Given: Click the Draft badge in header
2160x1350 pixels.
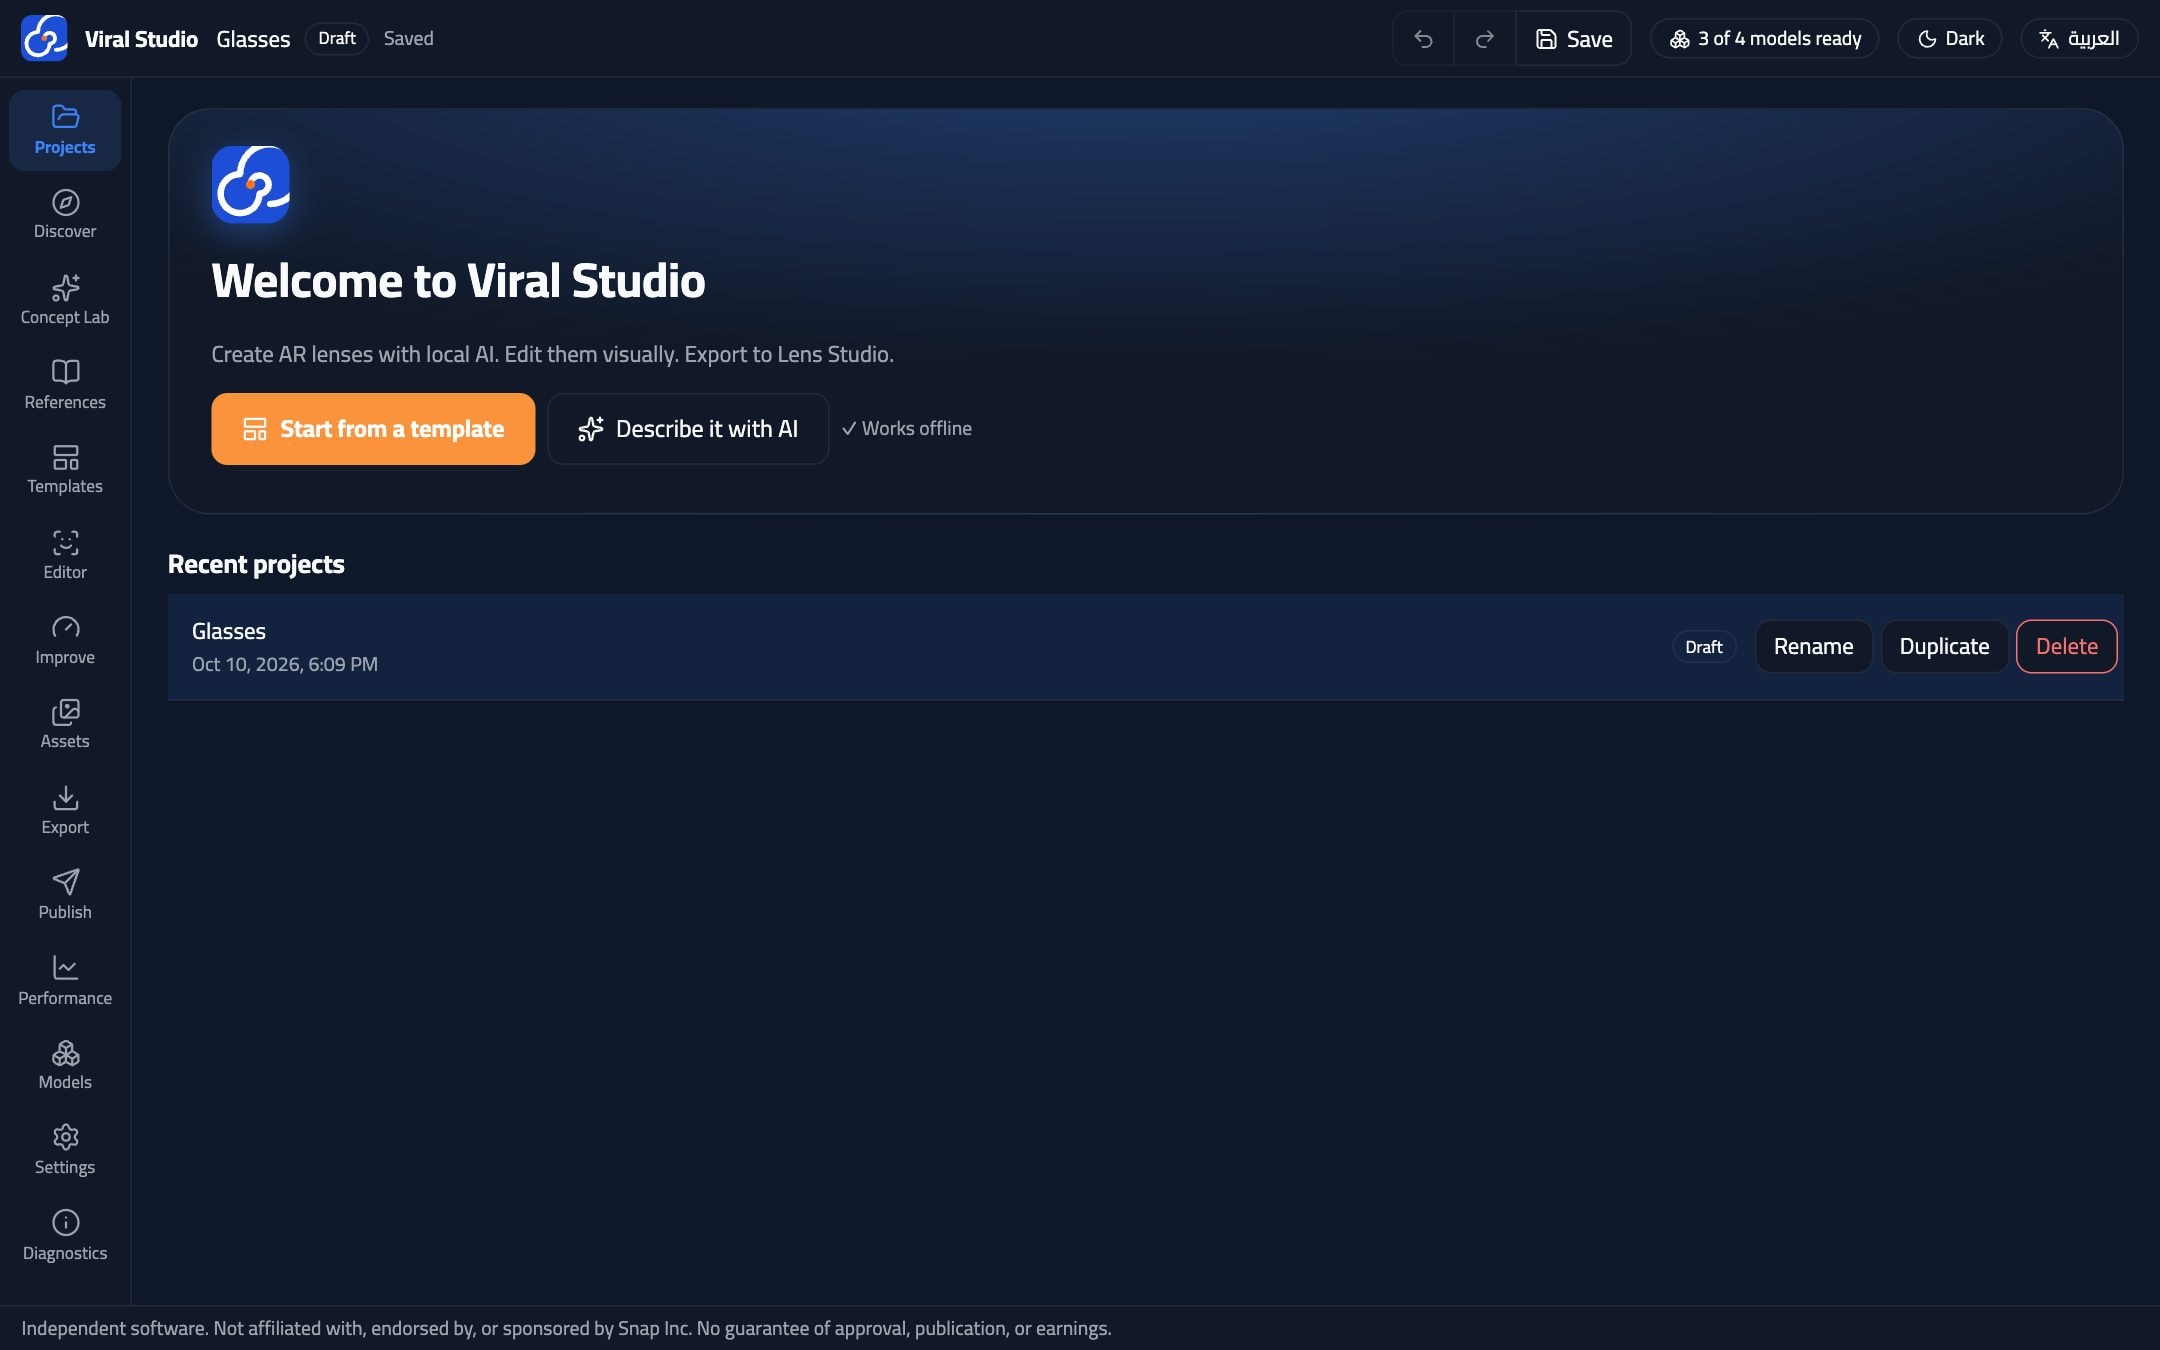Looking at the screenshot, I should coord(337,39).
